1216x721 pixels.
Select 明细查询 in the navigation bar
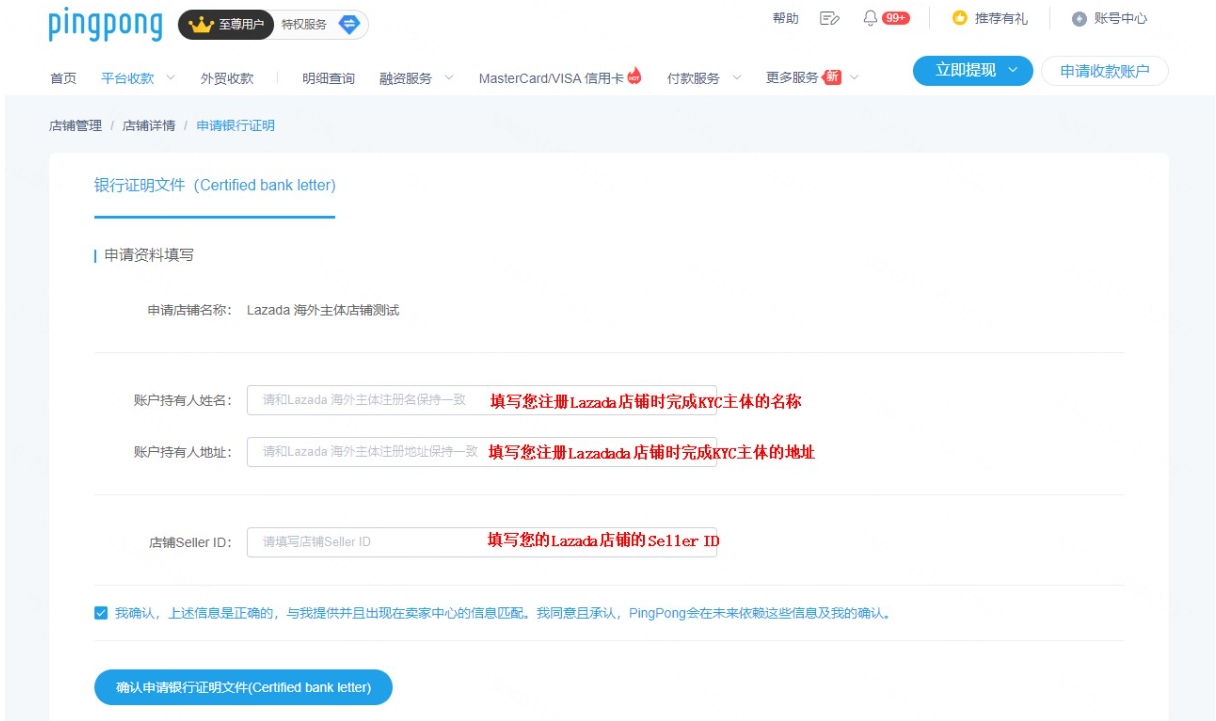(x=330, y=75)
